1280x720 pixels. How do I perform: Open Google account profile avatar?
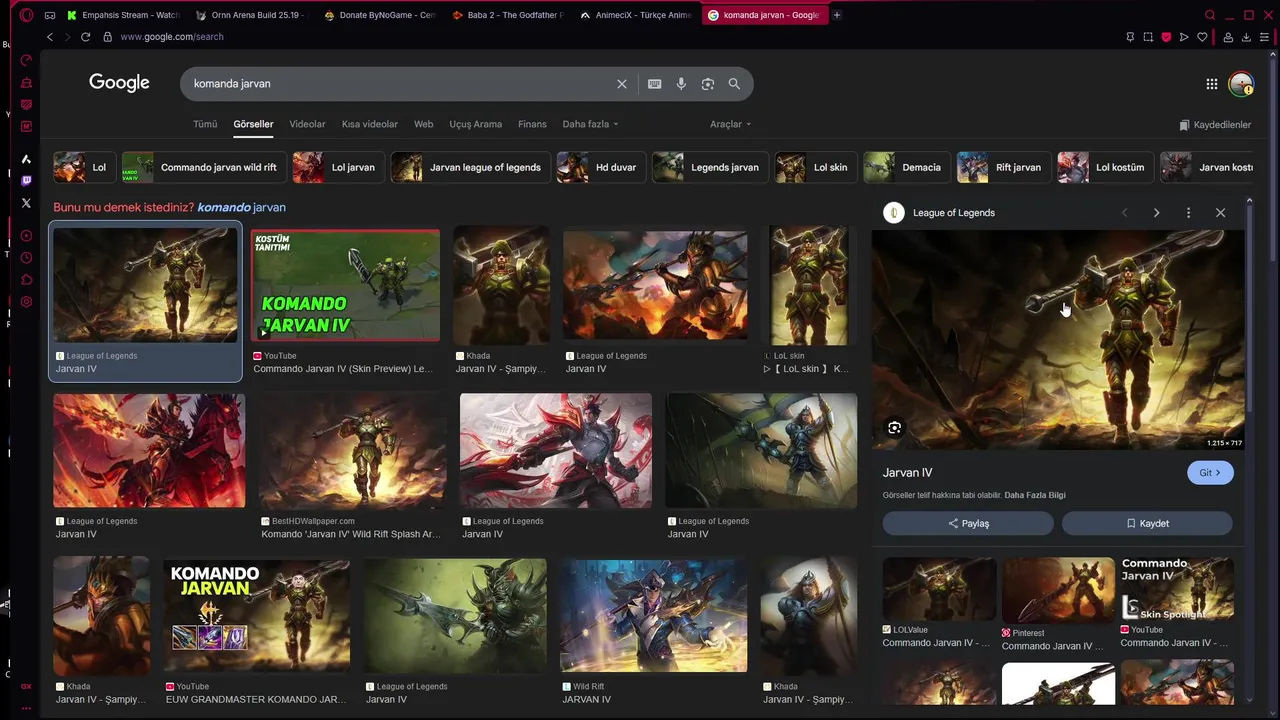(x=1241, y=84)
